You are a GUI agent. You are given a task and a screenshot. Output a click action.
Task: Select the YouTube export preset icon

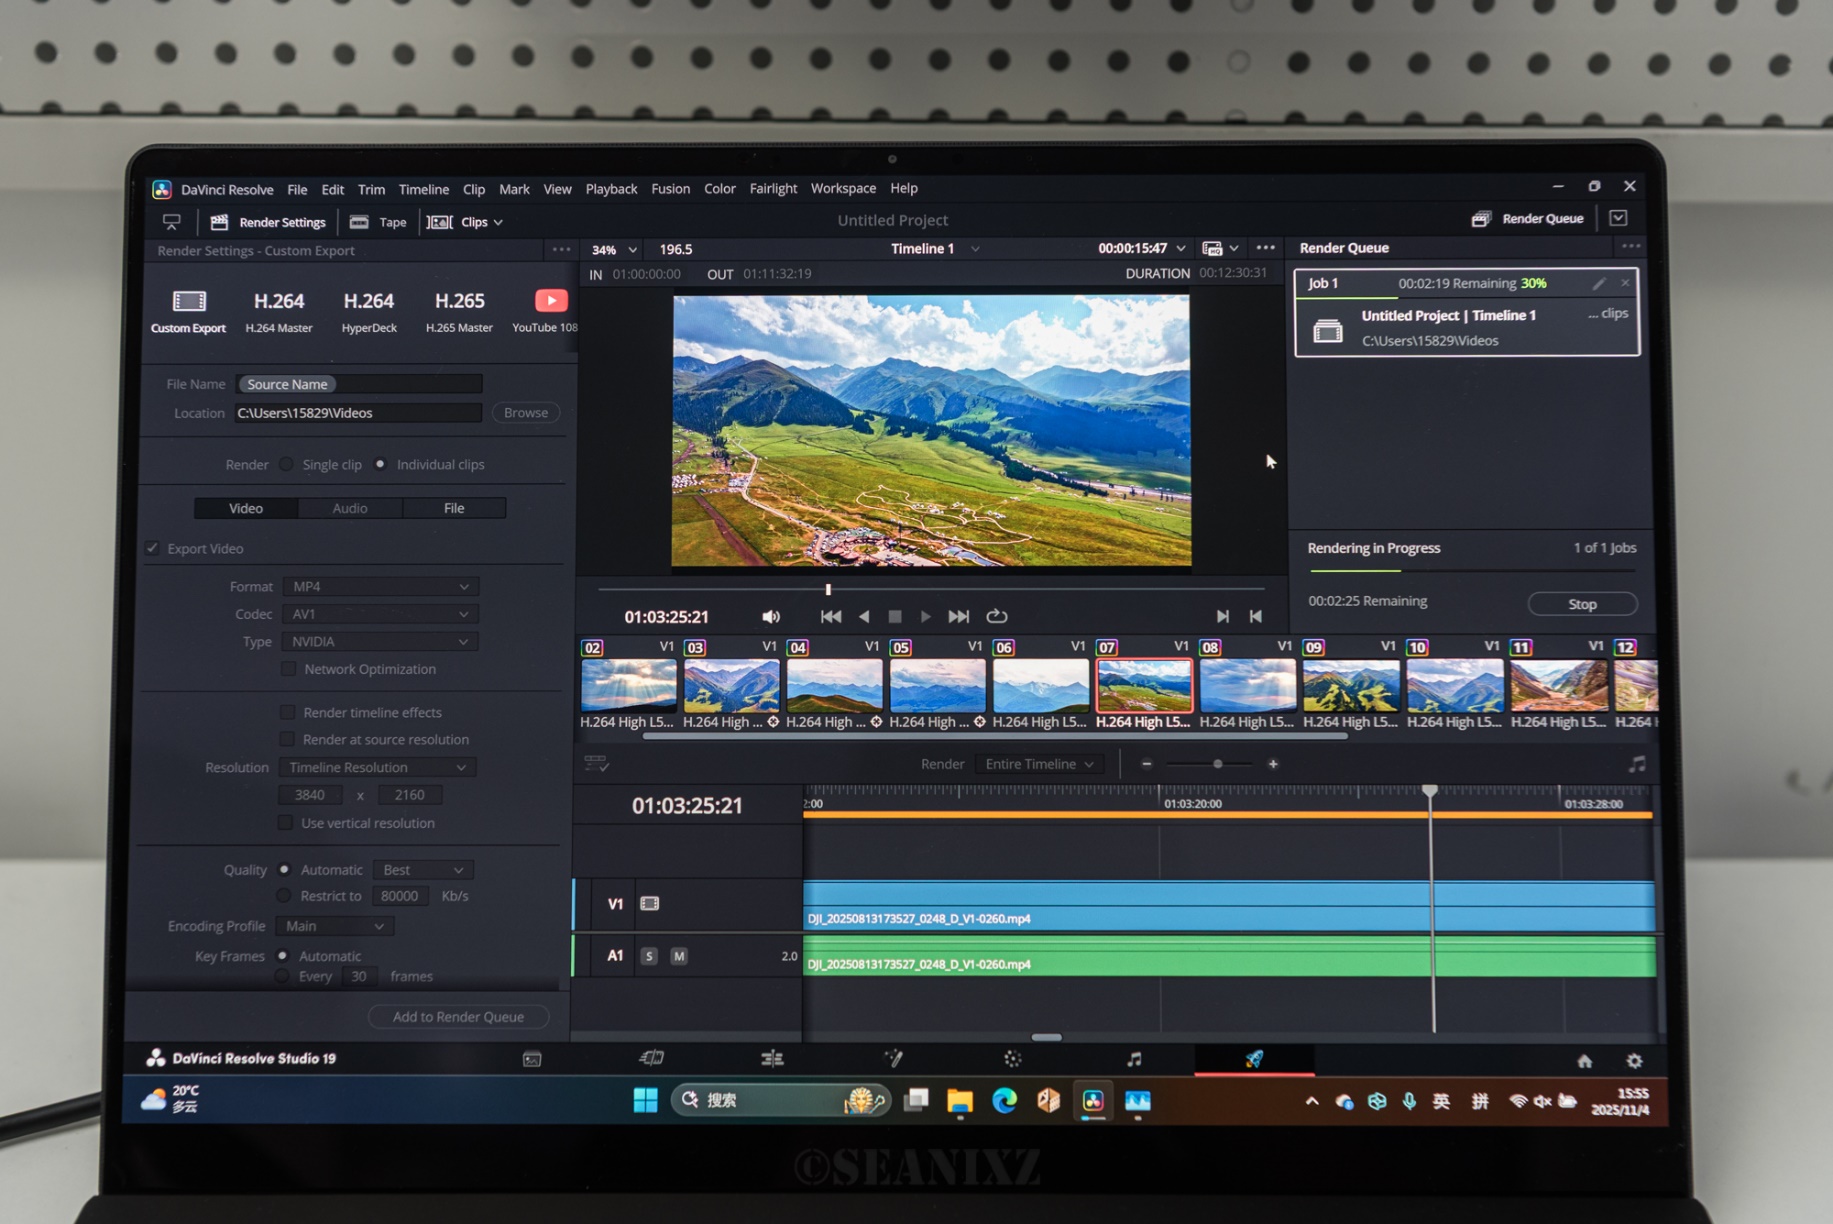click(x=550, y=301)
